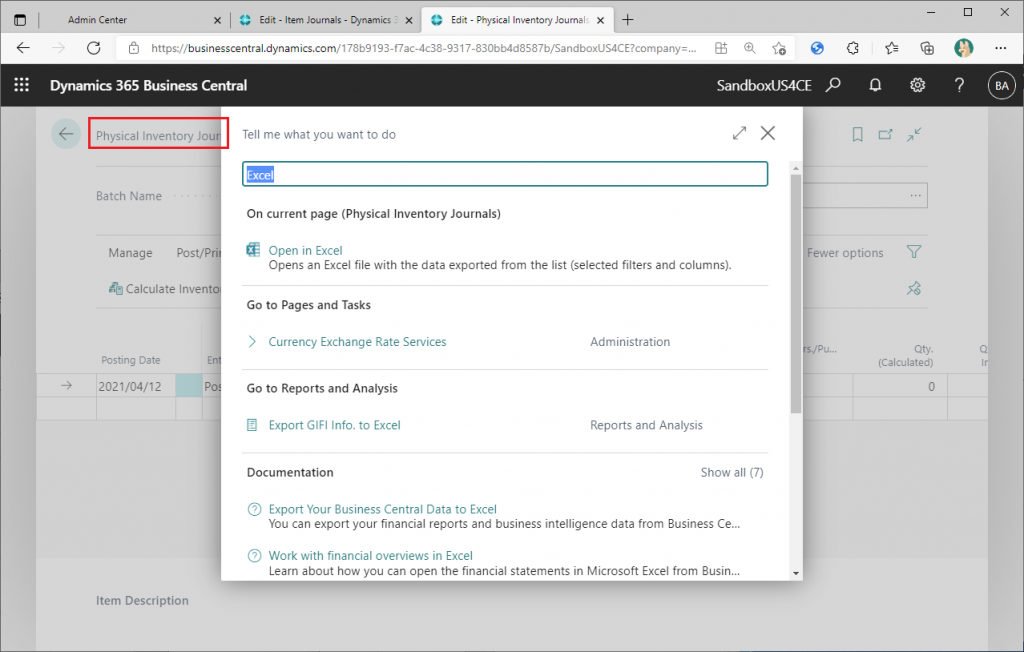This screenshot has width=1024, height=652.
Task: Open the BA user account avatar
Action: point(1002,86)
